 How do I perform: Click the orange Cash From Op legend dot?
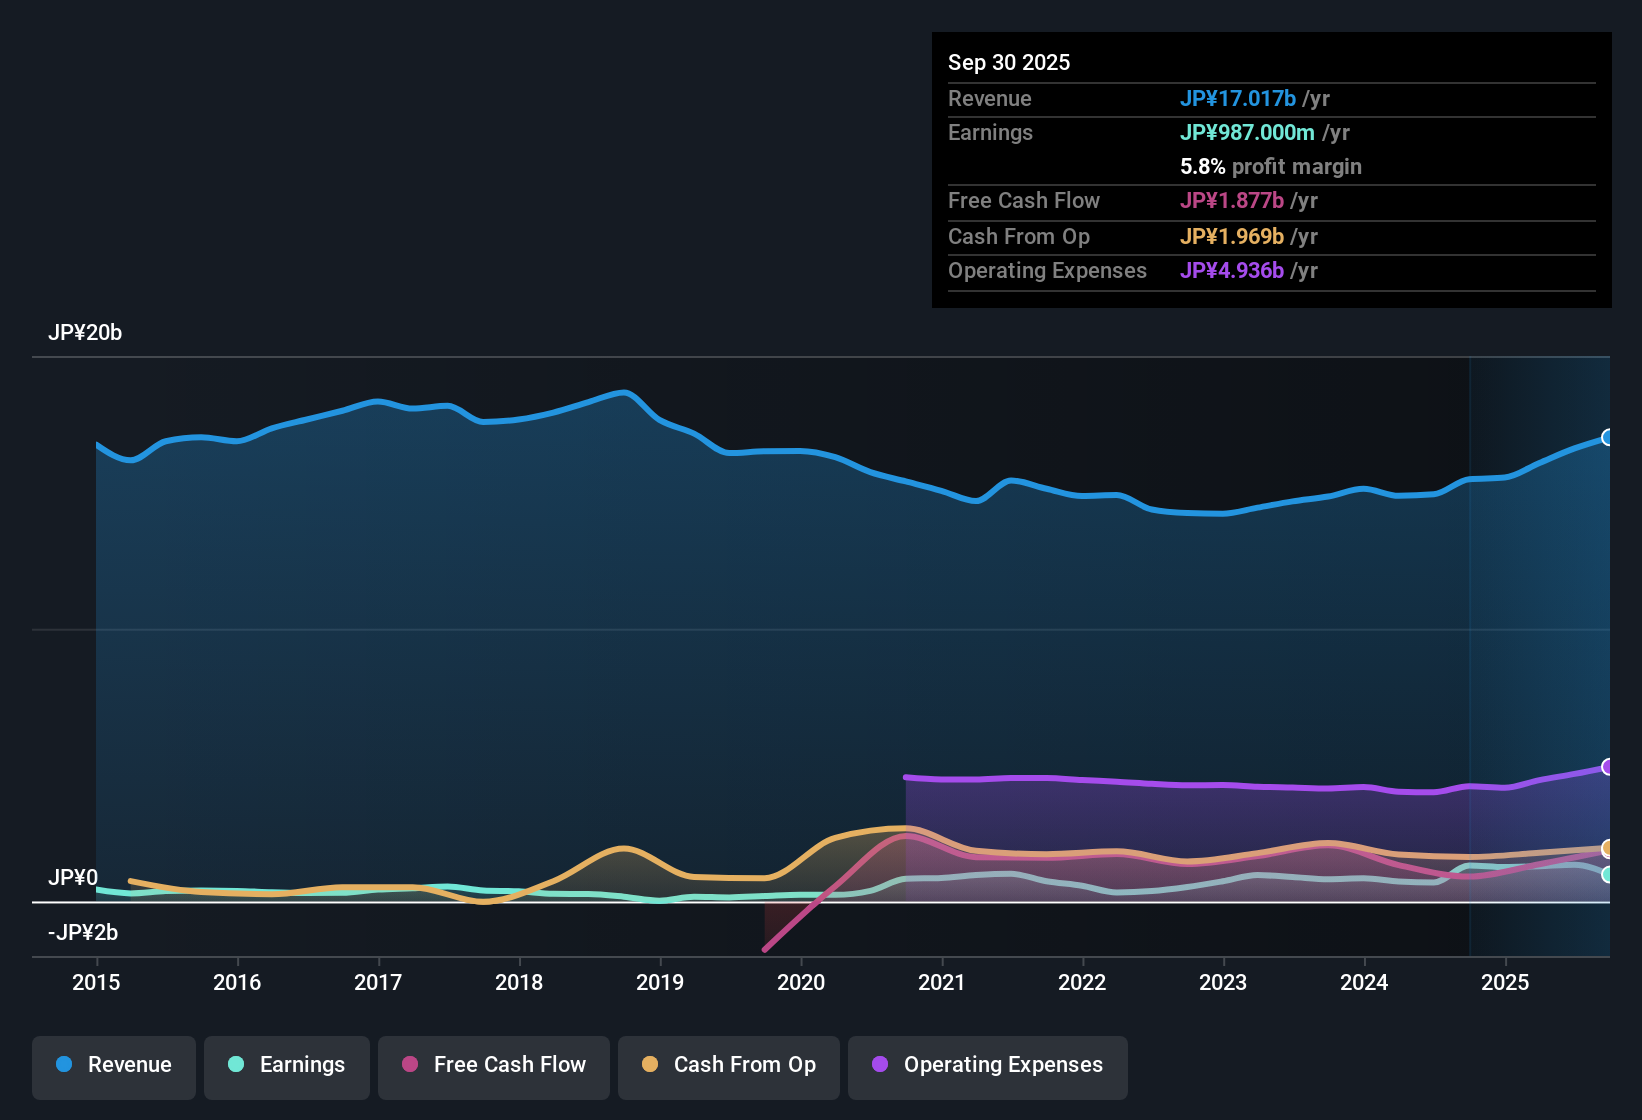click(x=649, y=1065)
